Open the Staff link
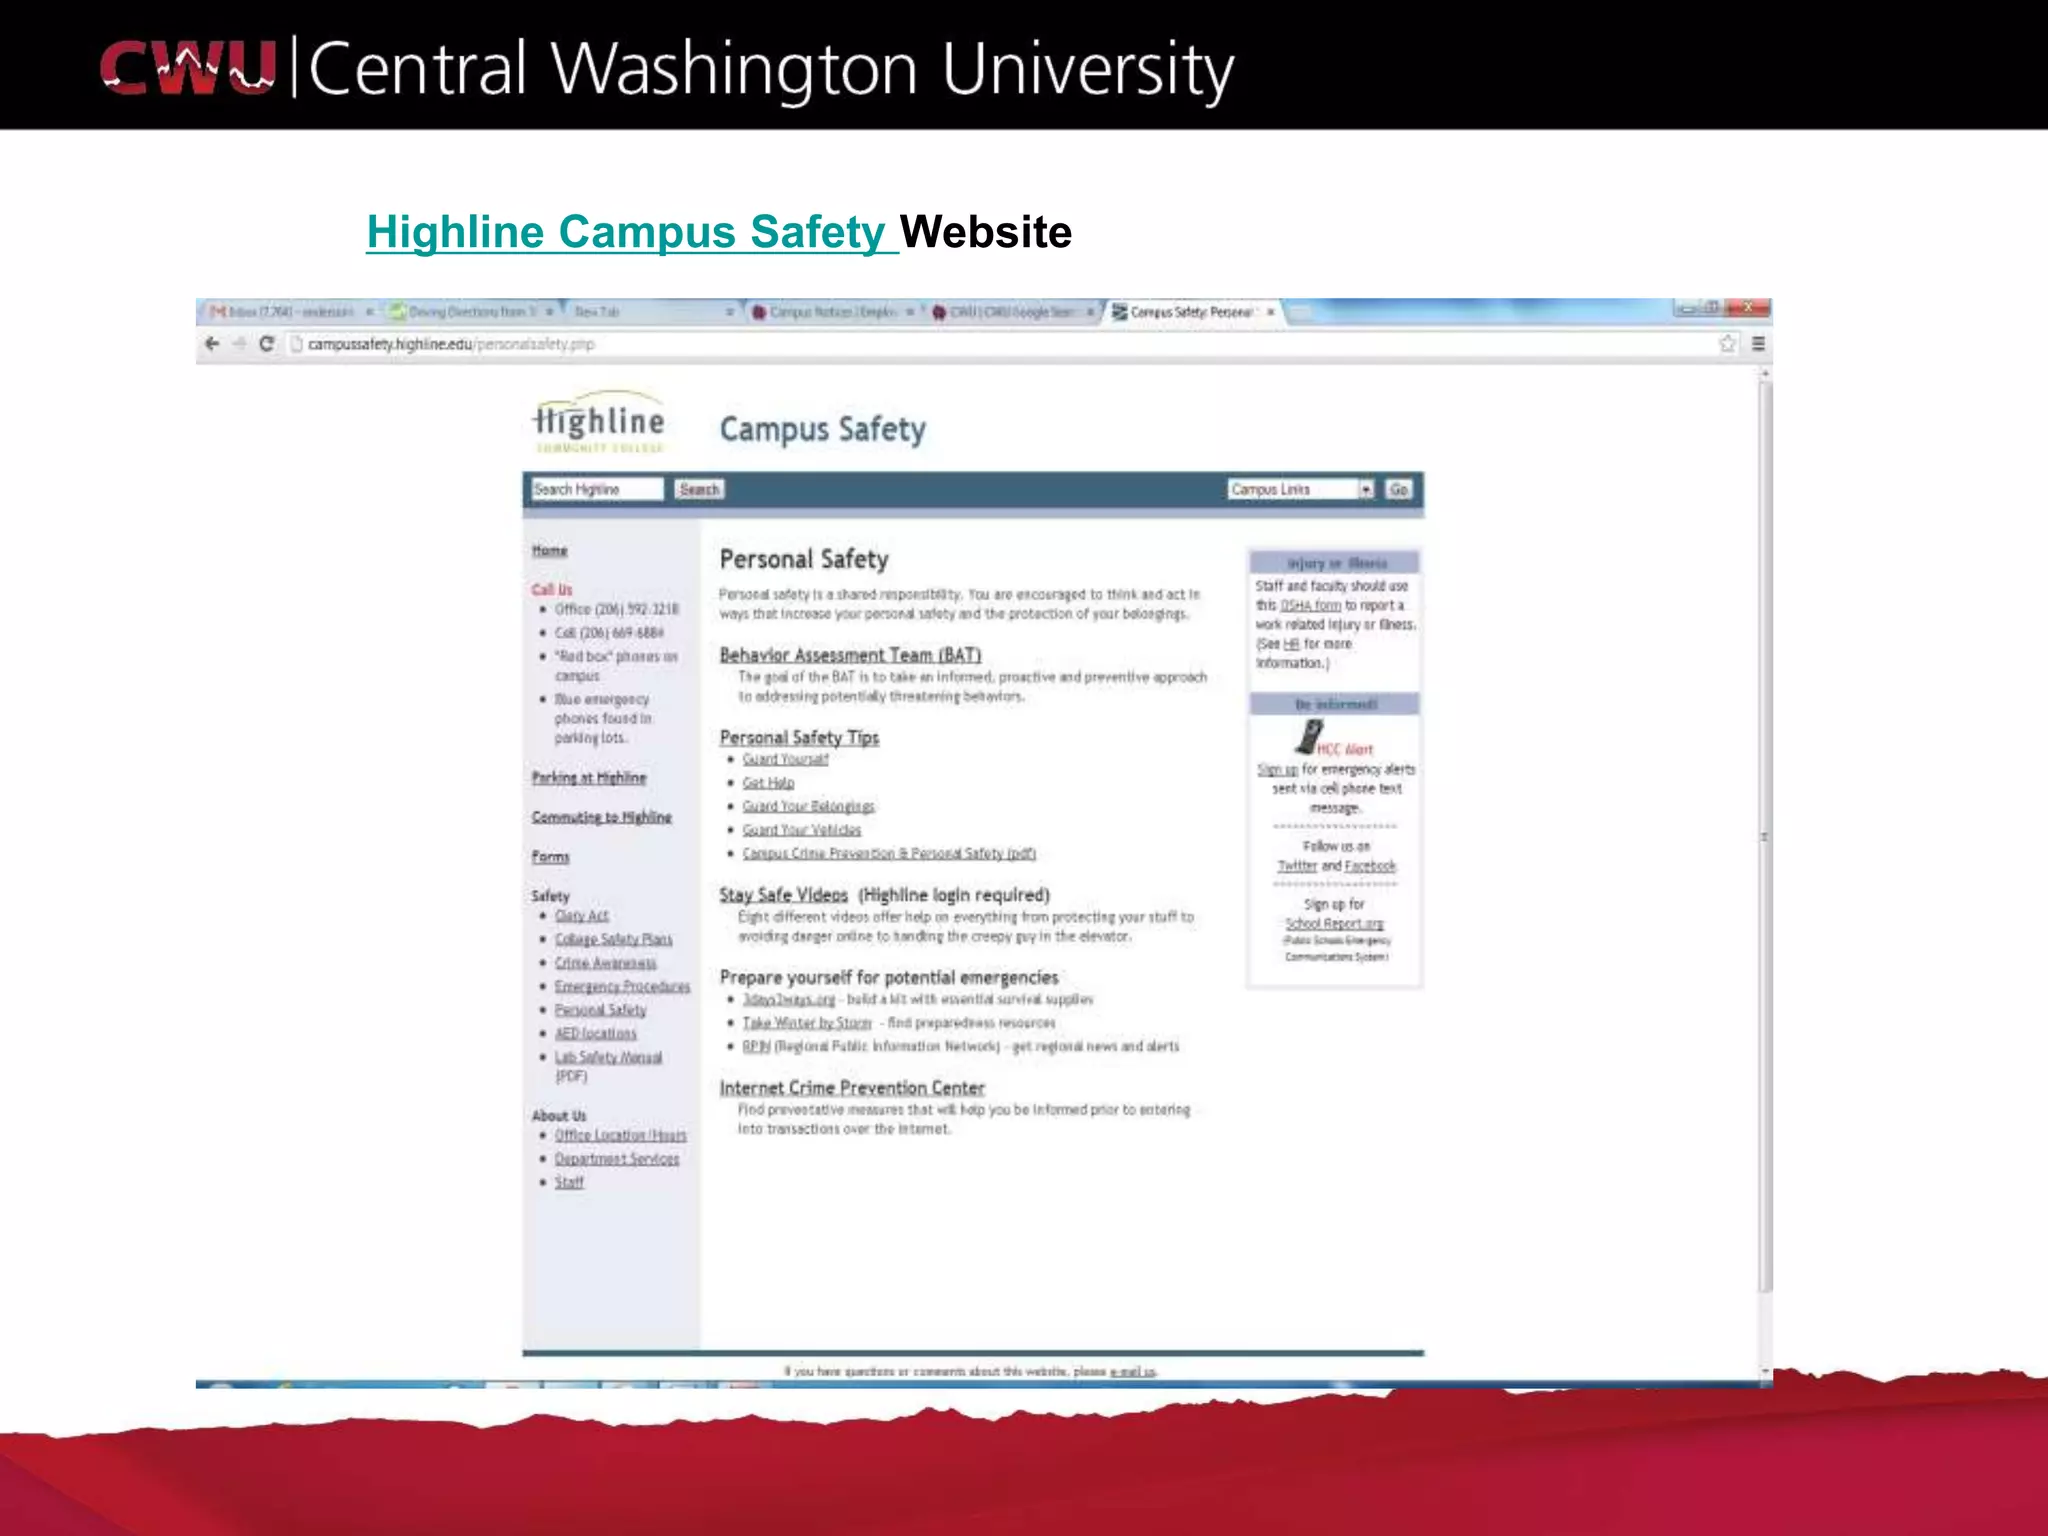This screenshot has width=2048, height=1536. [569, 1183]
